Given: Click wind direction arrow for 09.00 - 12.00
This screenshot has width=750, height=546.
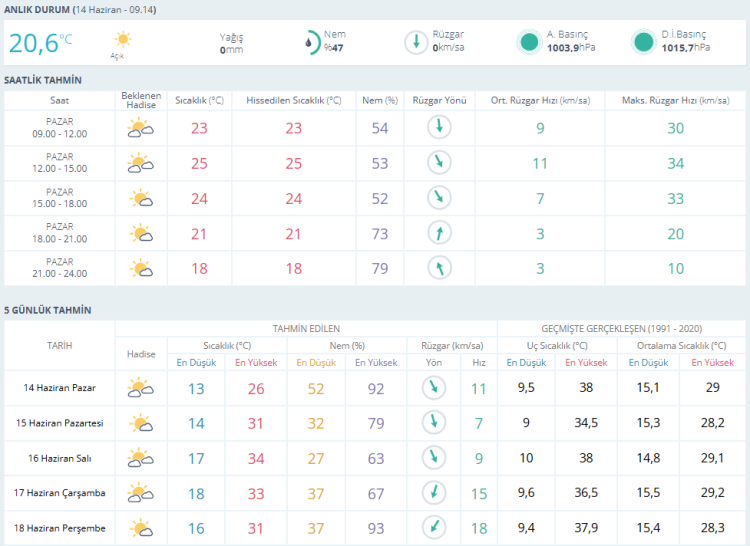Looking at the screenshot, I should pyautogui.click(x=439, y=127).
